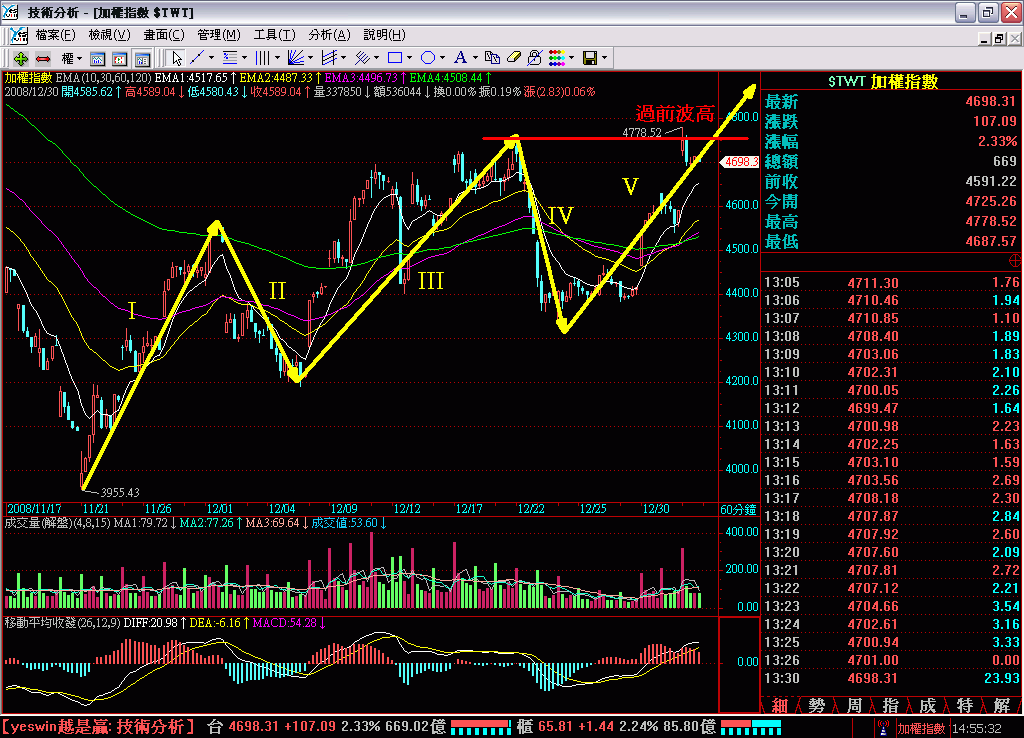
Task: Open the color palette dots icon
Action: (x=556, y=58)
